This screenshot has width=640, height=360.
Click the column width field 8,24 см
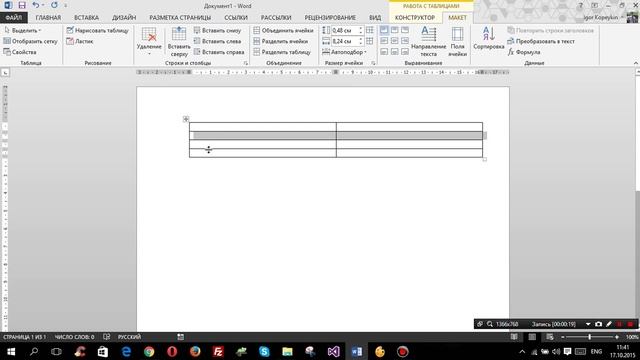tap(344, 41)
